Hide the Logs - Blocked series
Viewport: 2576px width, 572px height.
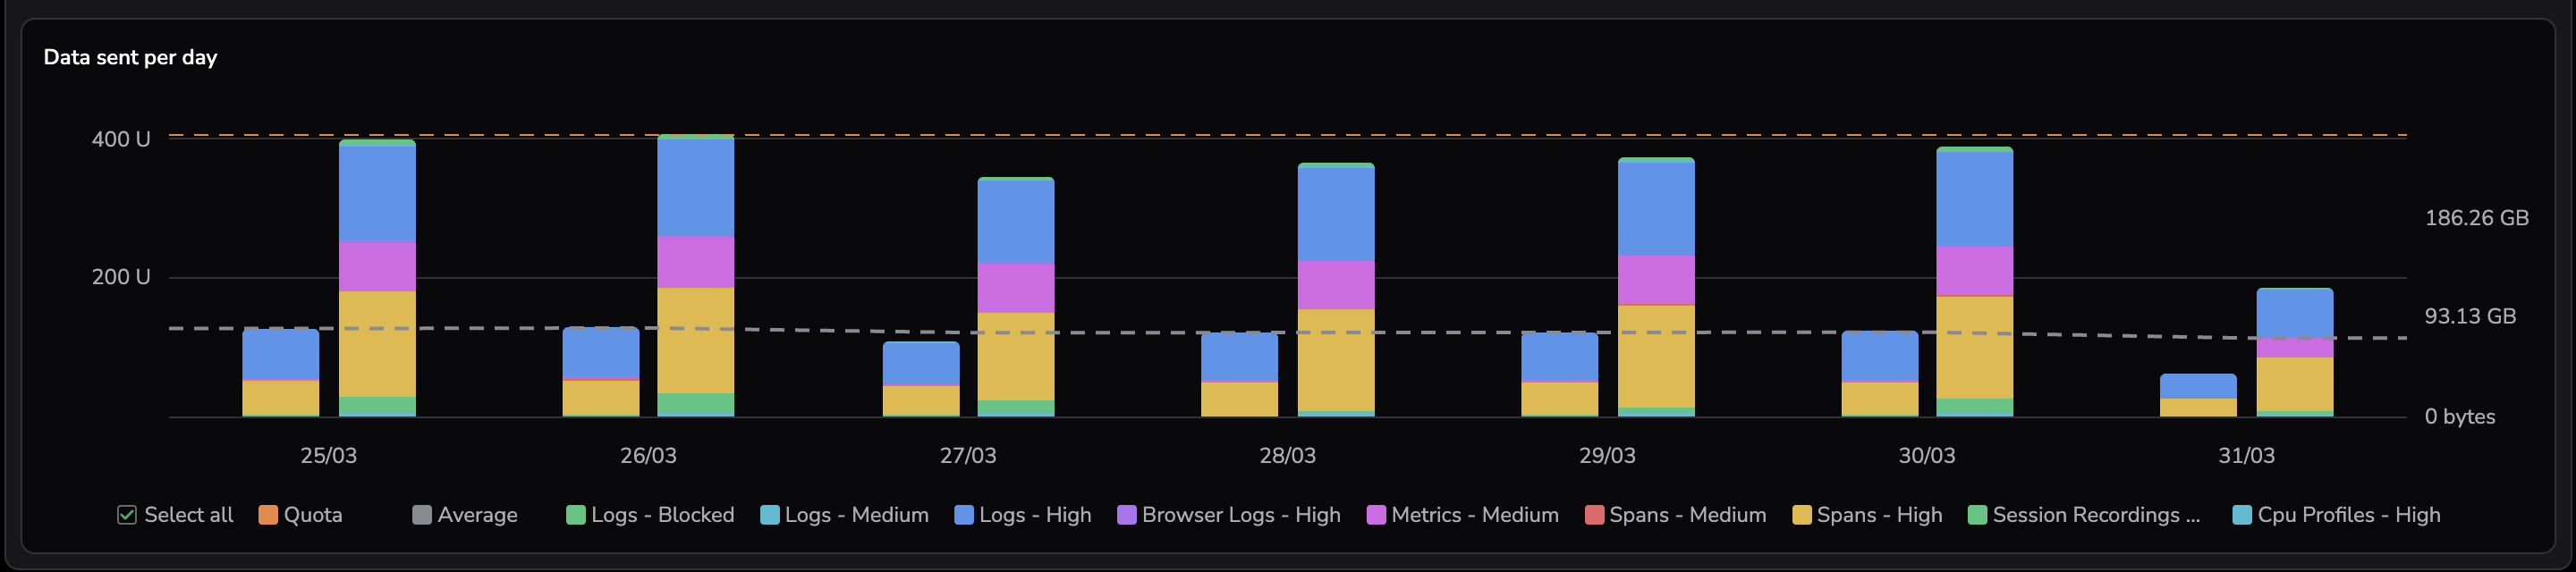576,515
